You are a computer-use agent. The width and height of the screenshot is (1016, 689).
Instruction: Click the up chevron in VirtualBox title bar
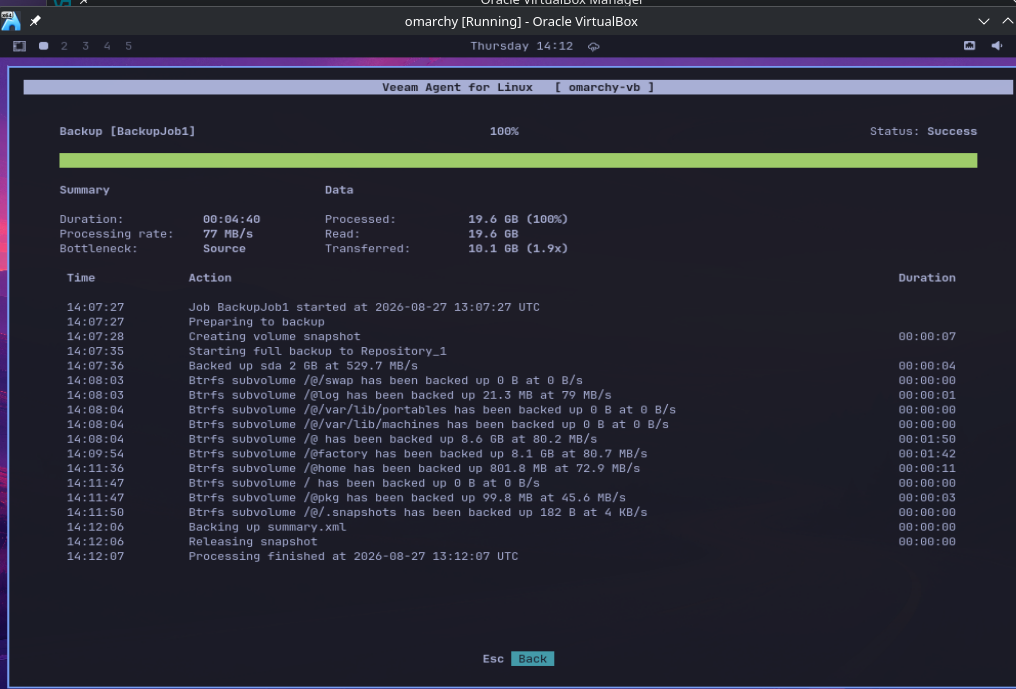pos(1008,21)
